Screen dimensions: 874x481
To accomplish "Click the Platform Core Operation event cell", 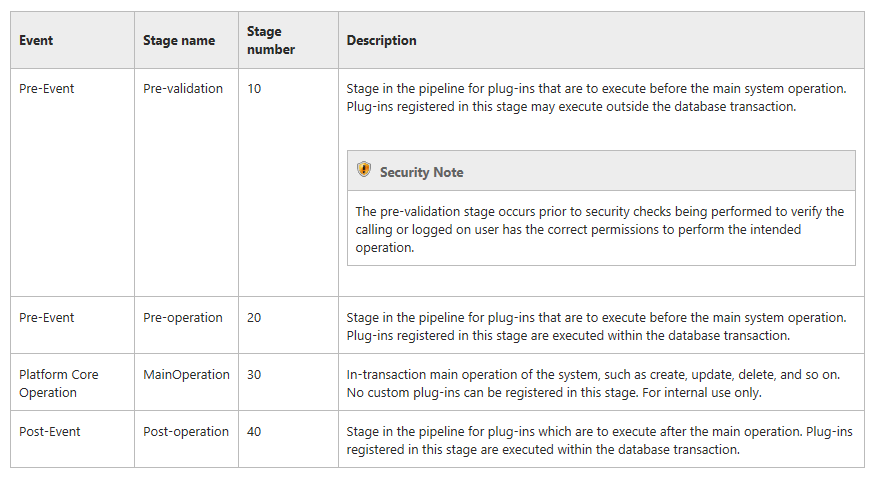I will point(59,383).
